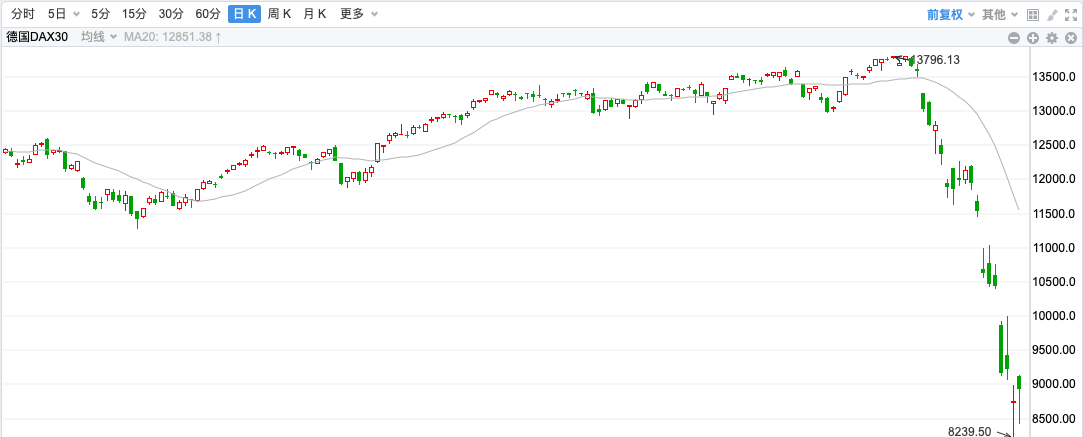Image resolution: width=1083 pixels, height=437 pixels.
Task: Switch to 5分 minute chart
Action: pyautogui.click(x=100, y=14)
